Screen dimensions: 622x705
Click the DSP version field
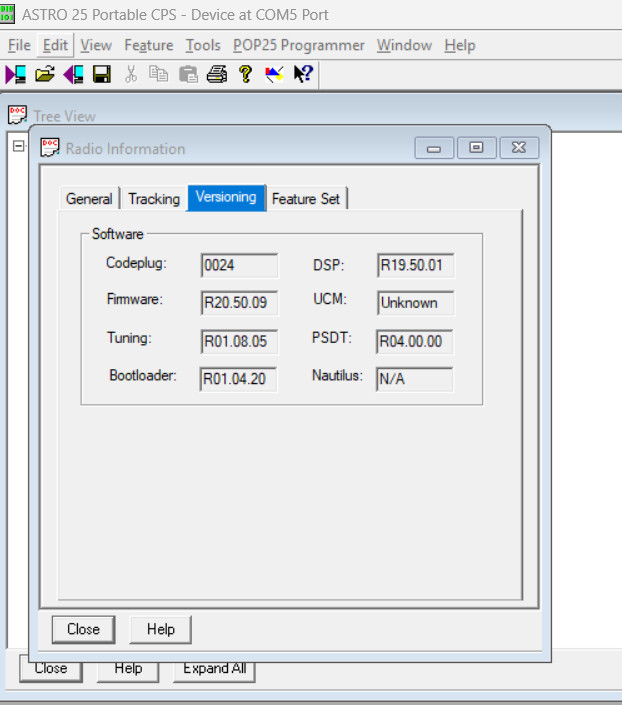(415, 266)
